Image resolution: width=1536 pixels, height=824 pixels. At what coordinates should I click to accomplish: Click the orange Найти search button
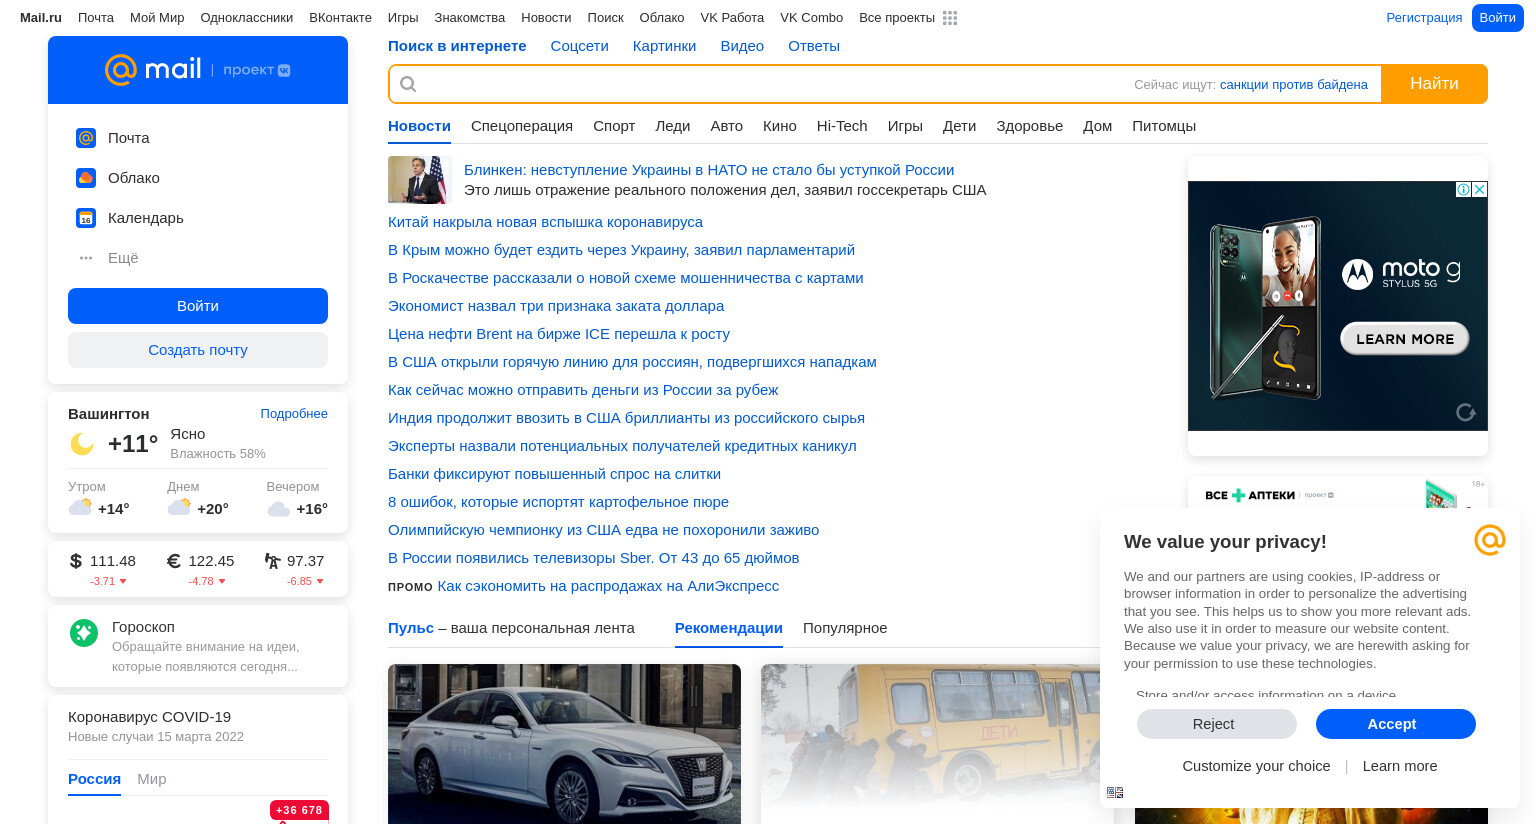coord(1434,84)
